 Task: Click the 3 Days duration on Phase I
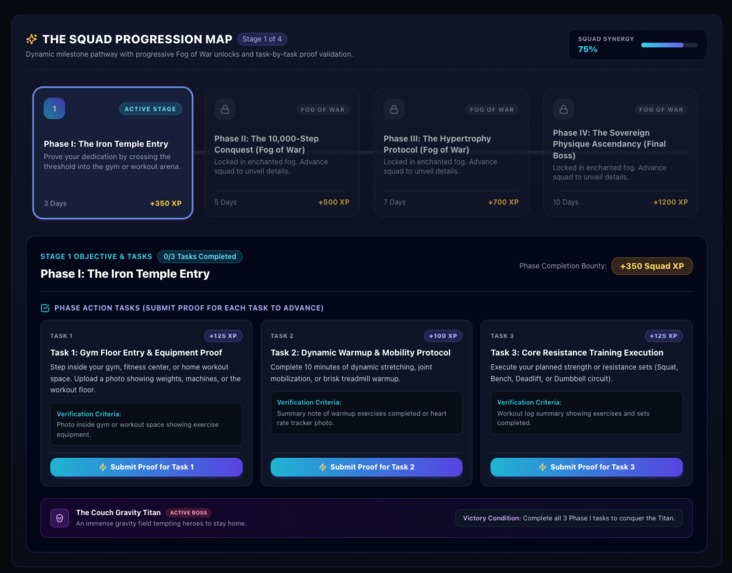[55, 204]
